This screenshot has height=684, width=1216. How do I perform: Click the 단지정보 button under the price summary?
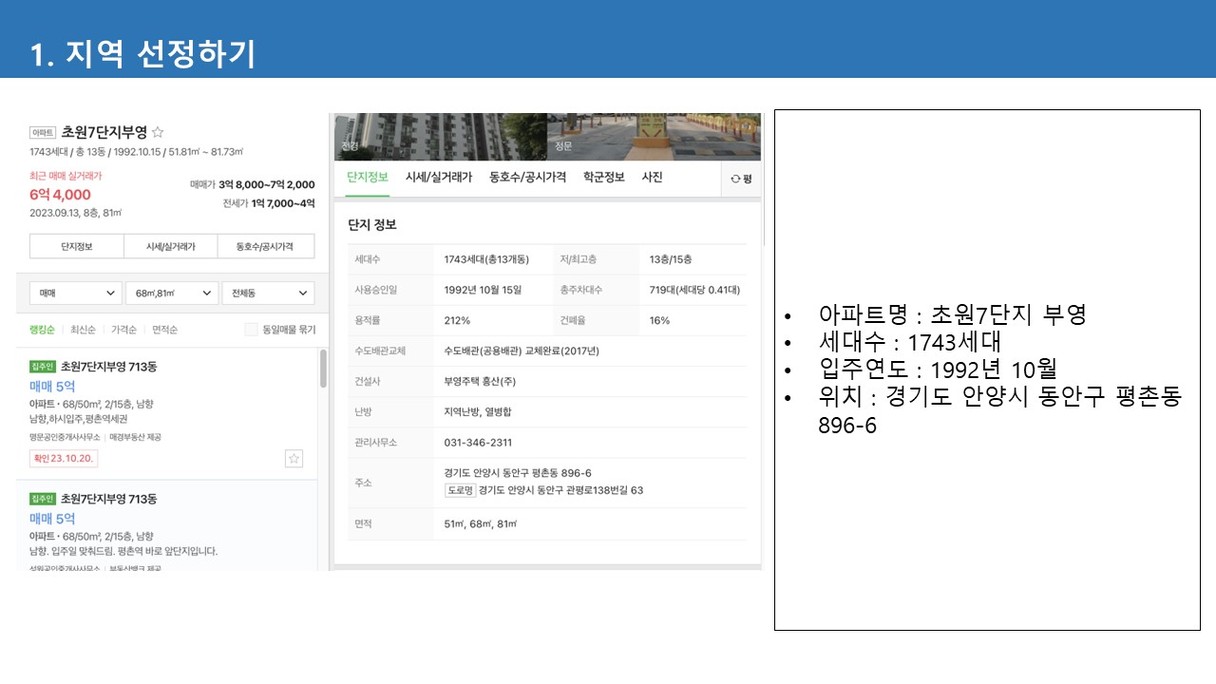(x=76, y=246)
